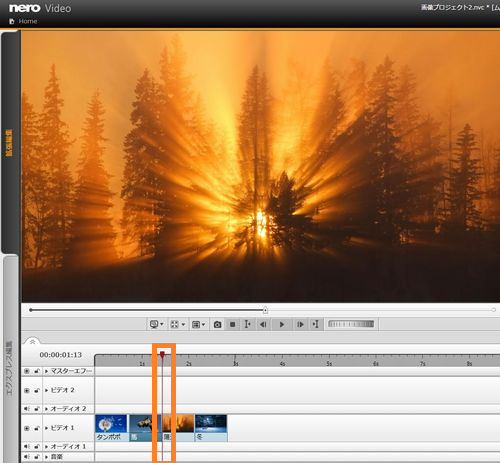Open the fullscreen view mode dropdown
Screen dimensions: 500x463
click(178, 324)
